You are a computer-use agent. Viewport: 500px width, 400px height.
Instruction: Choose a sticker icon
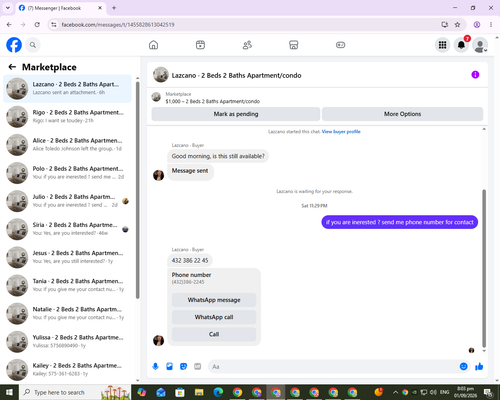[183, 367]
